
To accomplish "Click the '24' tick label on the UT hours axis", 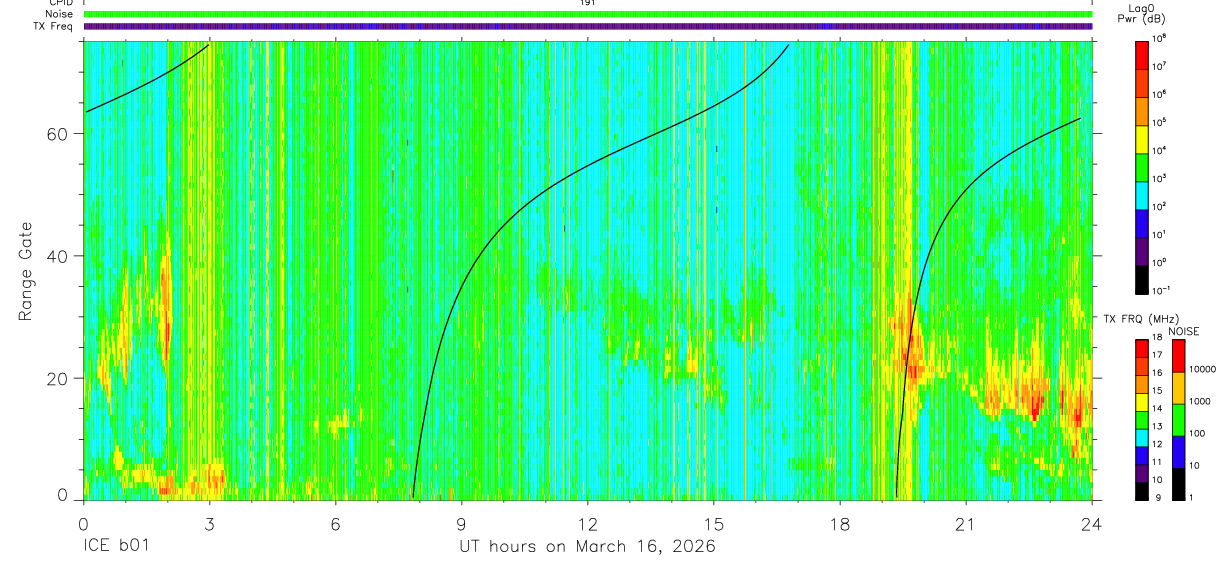I will click(1092, 523).
